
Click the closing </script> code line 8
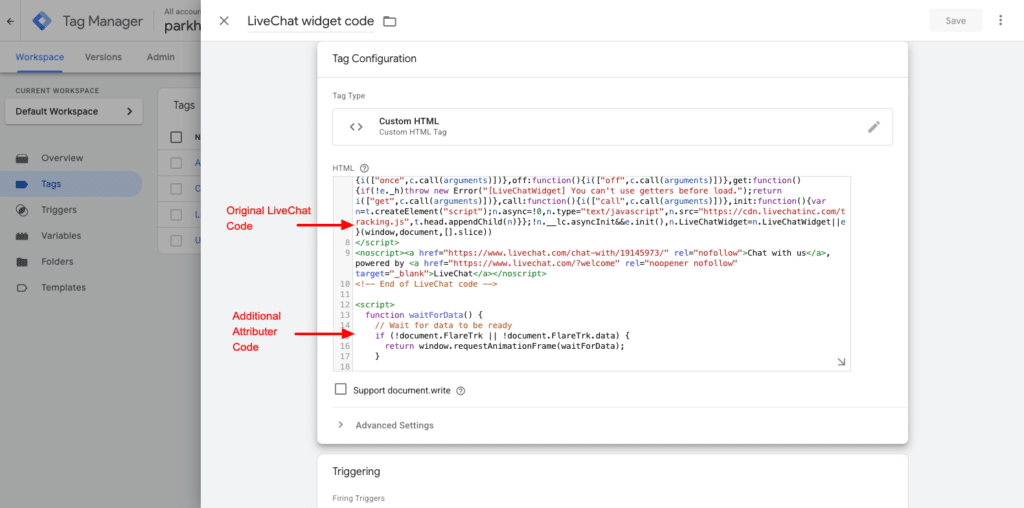376,242
